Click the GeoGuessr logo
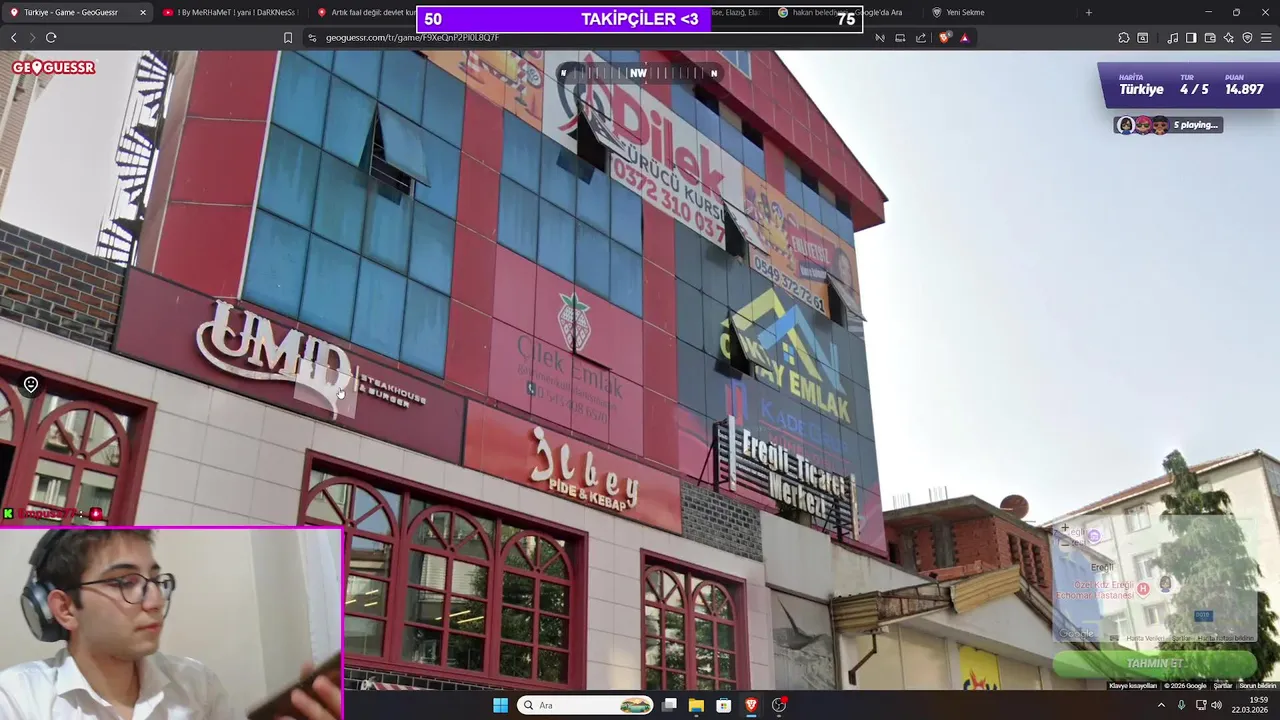This screenshot has height=720, width=1280. [x=54, y=68]
